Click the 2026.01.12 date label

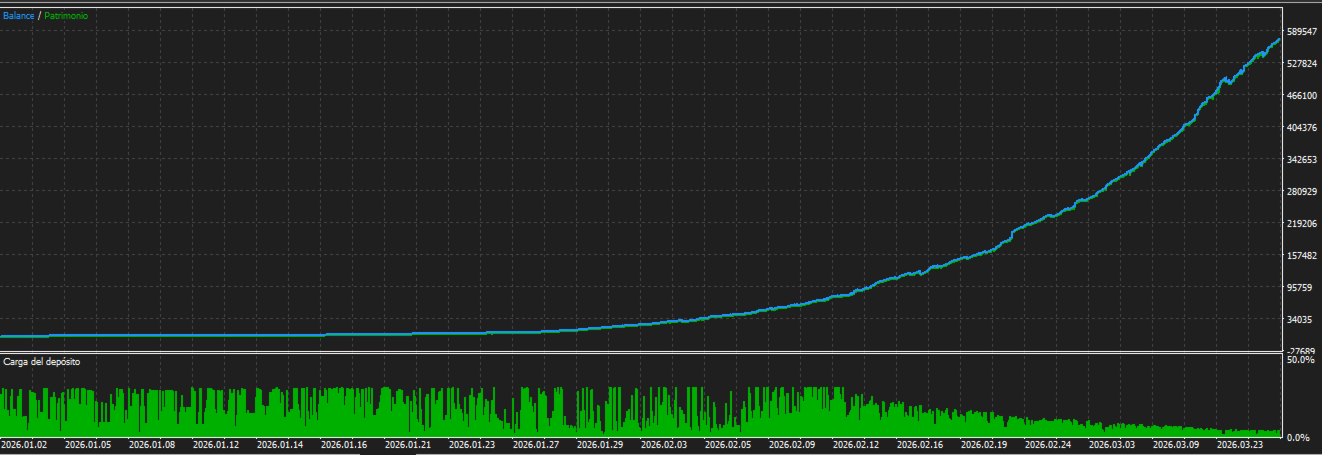(x=216, y=444)
